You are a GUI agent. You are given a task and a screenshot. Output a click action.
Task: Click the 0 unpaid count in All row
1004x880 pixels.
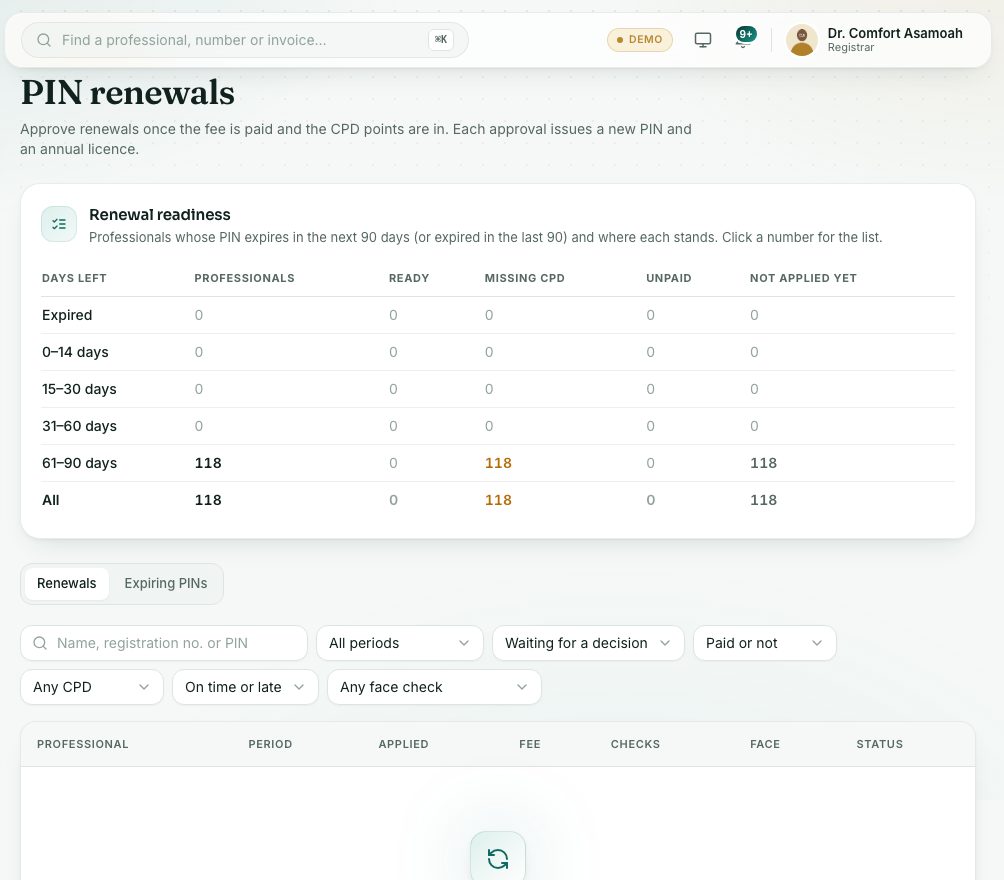point(651,500)
